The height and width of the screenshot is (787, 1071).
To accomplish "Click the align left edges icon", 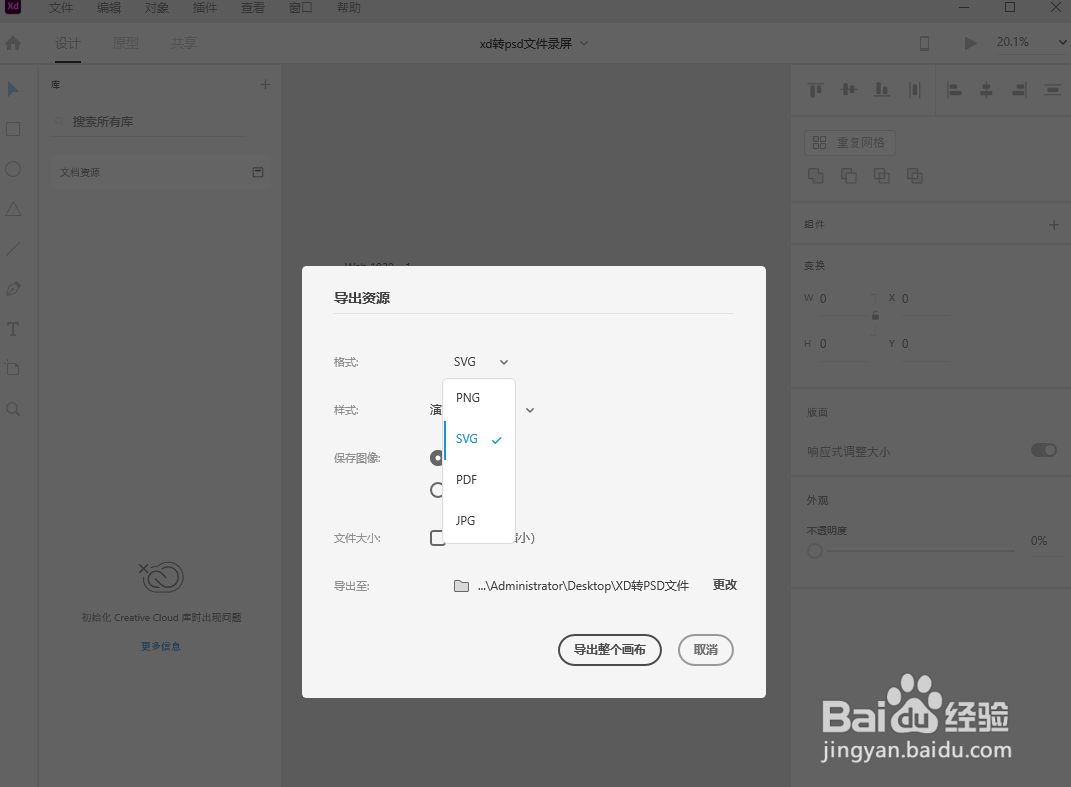I will click(x=954, y=89).
